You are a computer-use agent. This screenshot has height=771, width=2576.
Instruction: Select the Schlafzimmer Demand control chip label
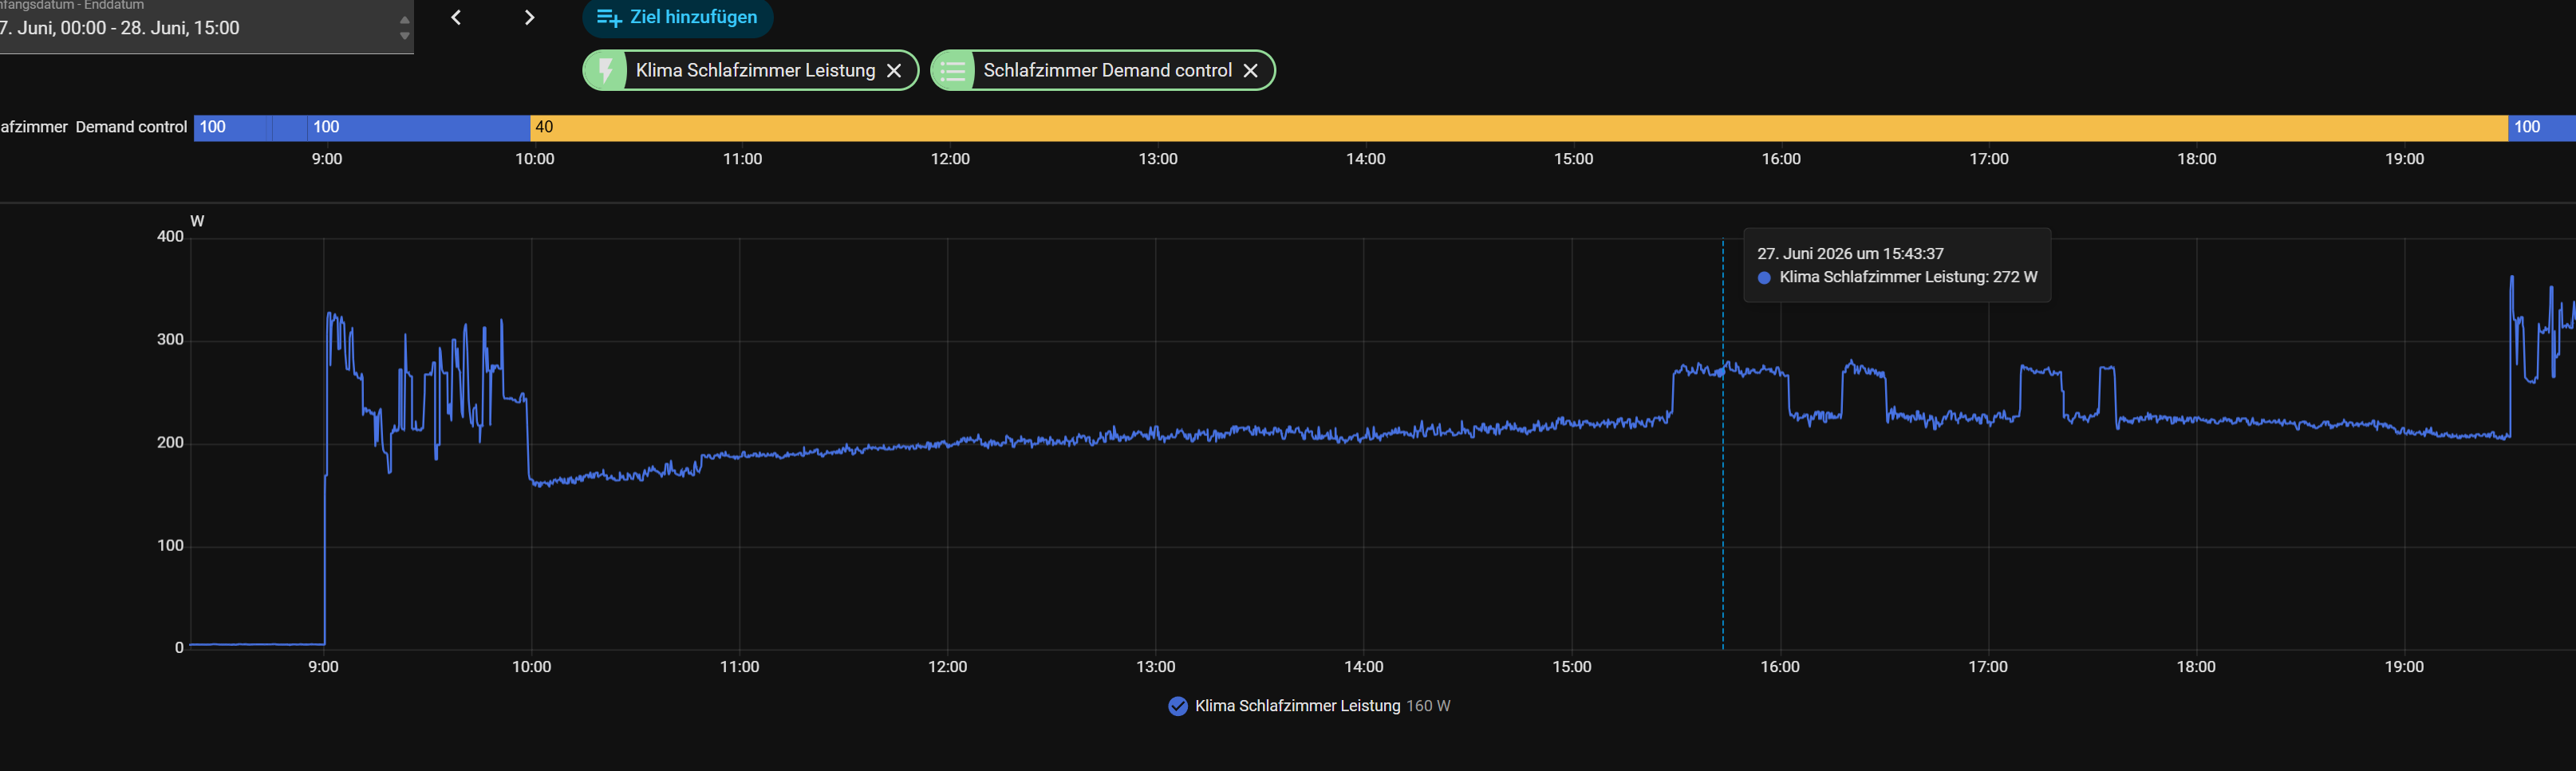[x=1107, y=70]
